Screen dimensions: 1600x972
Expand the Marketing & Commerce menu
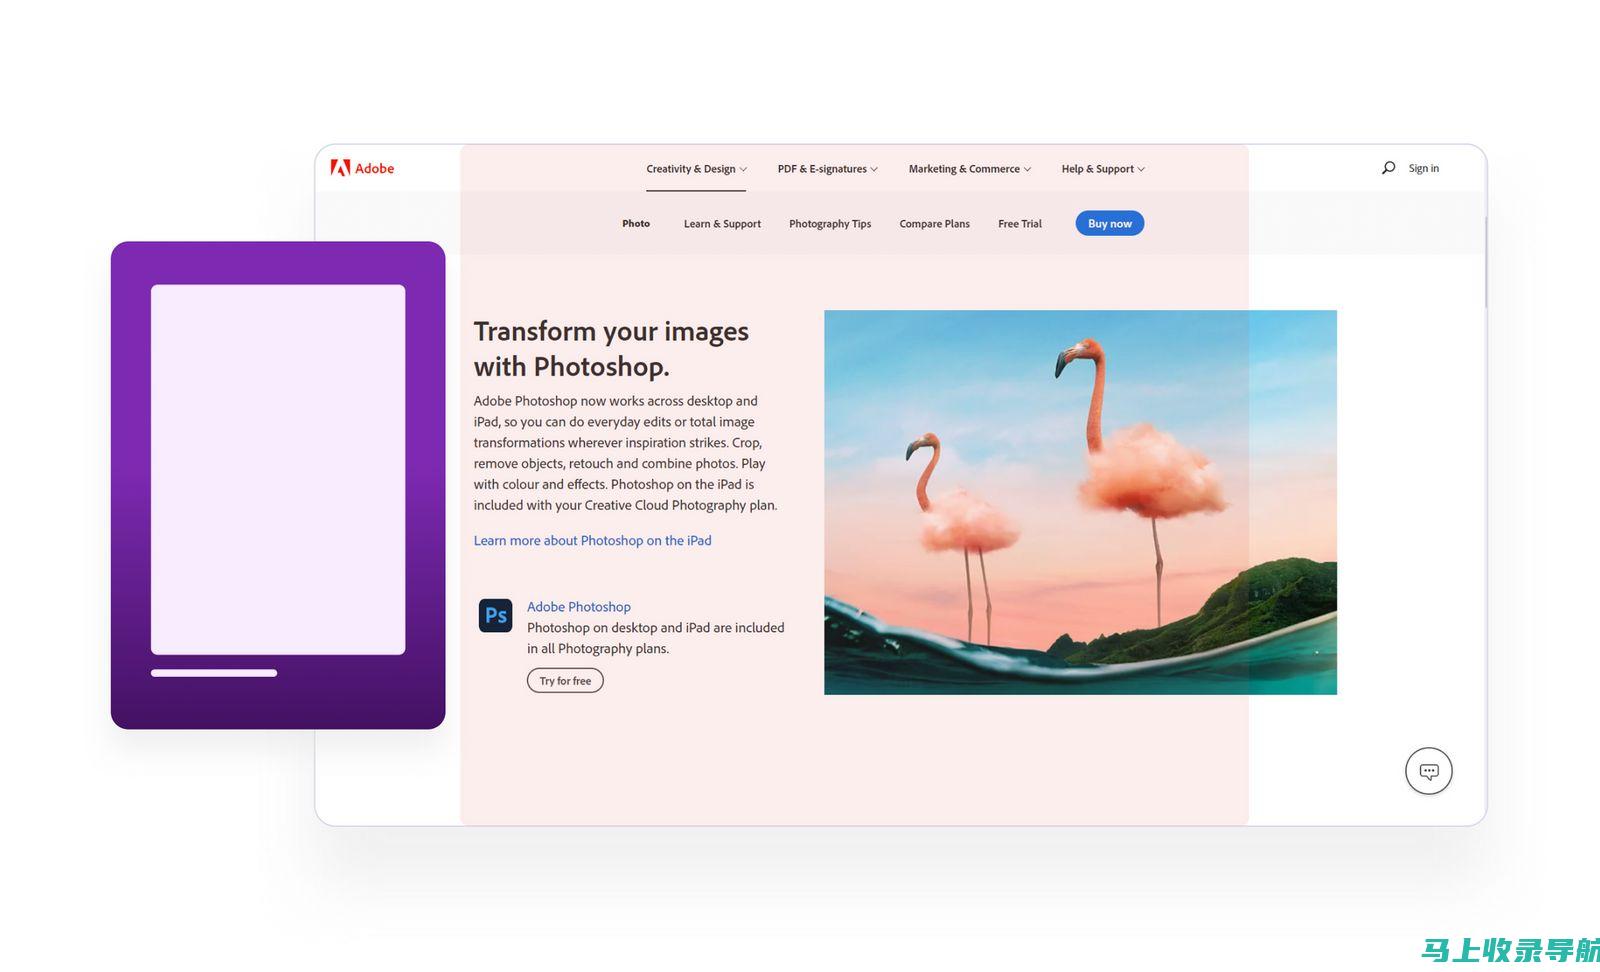[x=969, y=169]
